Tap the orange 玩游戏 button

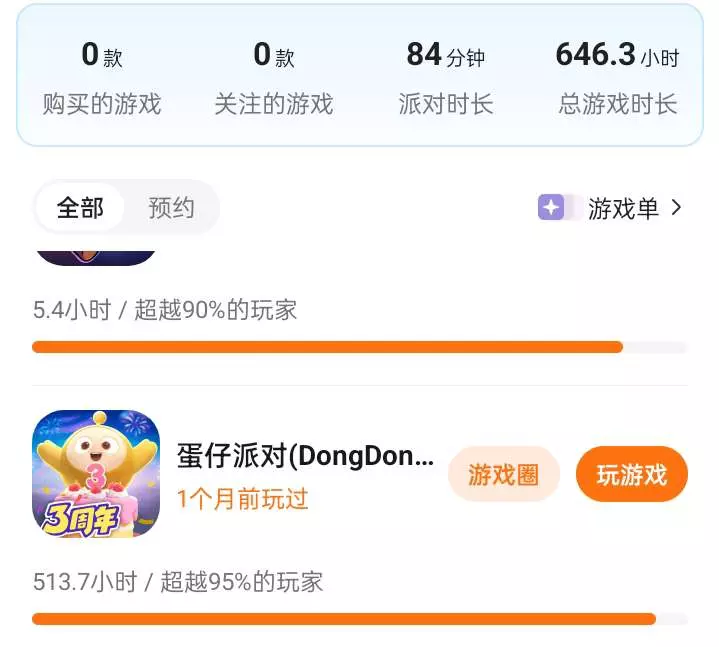click(631, 474)
